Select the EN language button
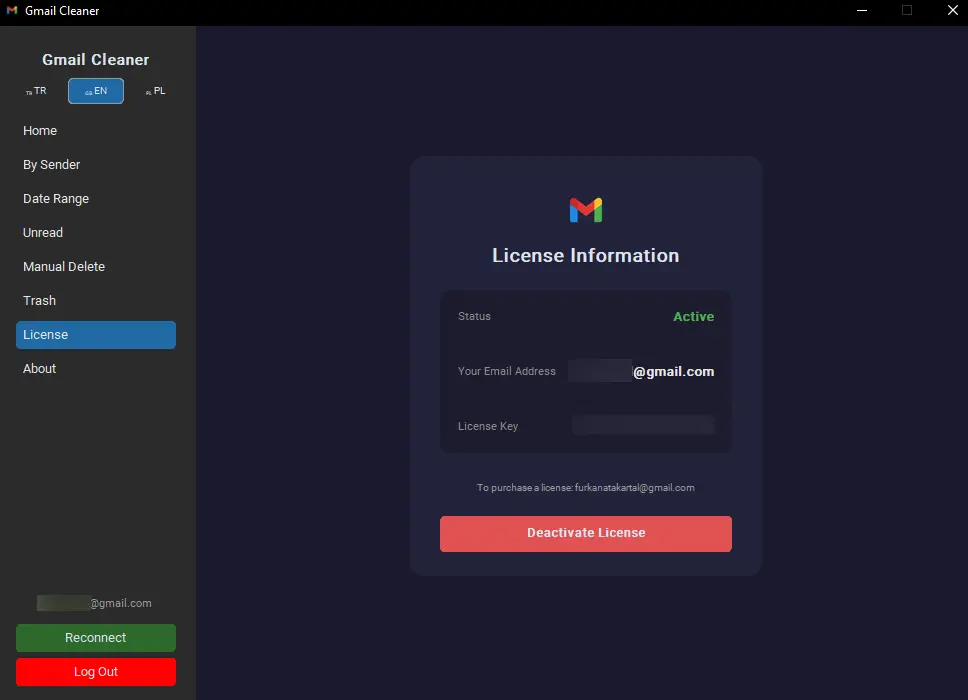 click(96, 91)
